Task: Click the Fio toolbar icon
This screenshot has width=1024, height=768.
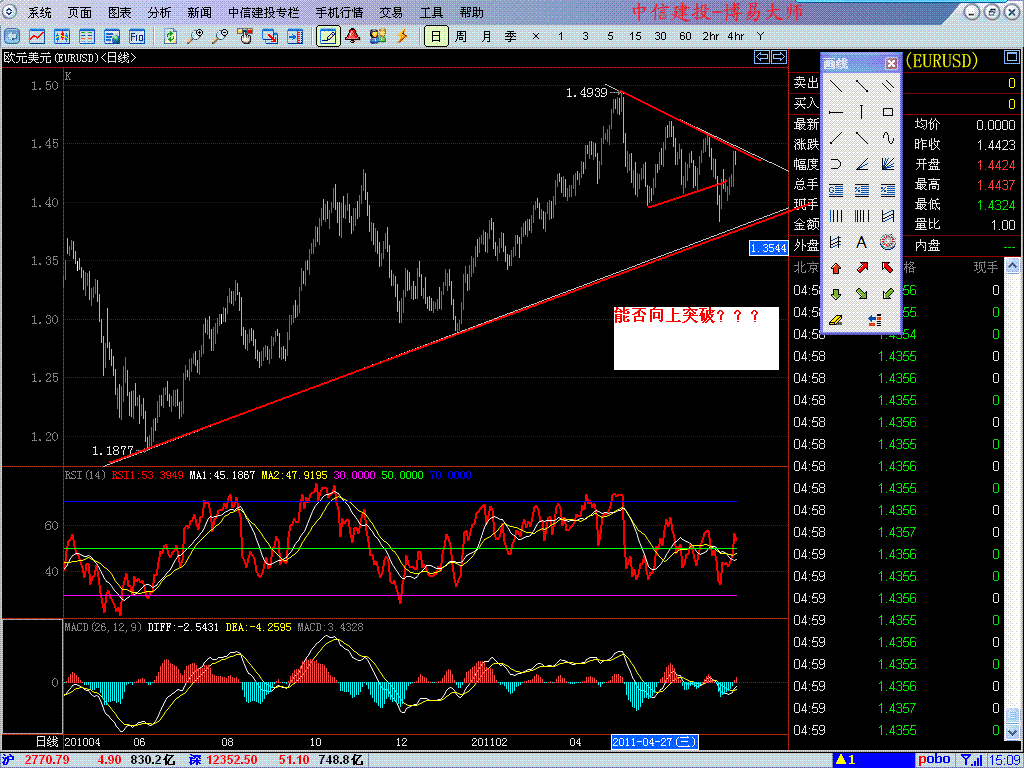Action: [x=136, y=37]
